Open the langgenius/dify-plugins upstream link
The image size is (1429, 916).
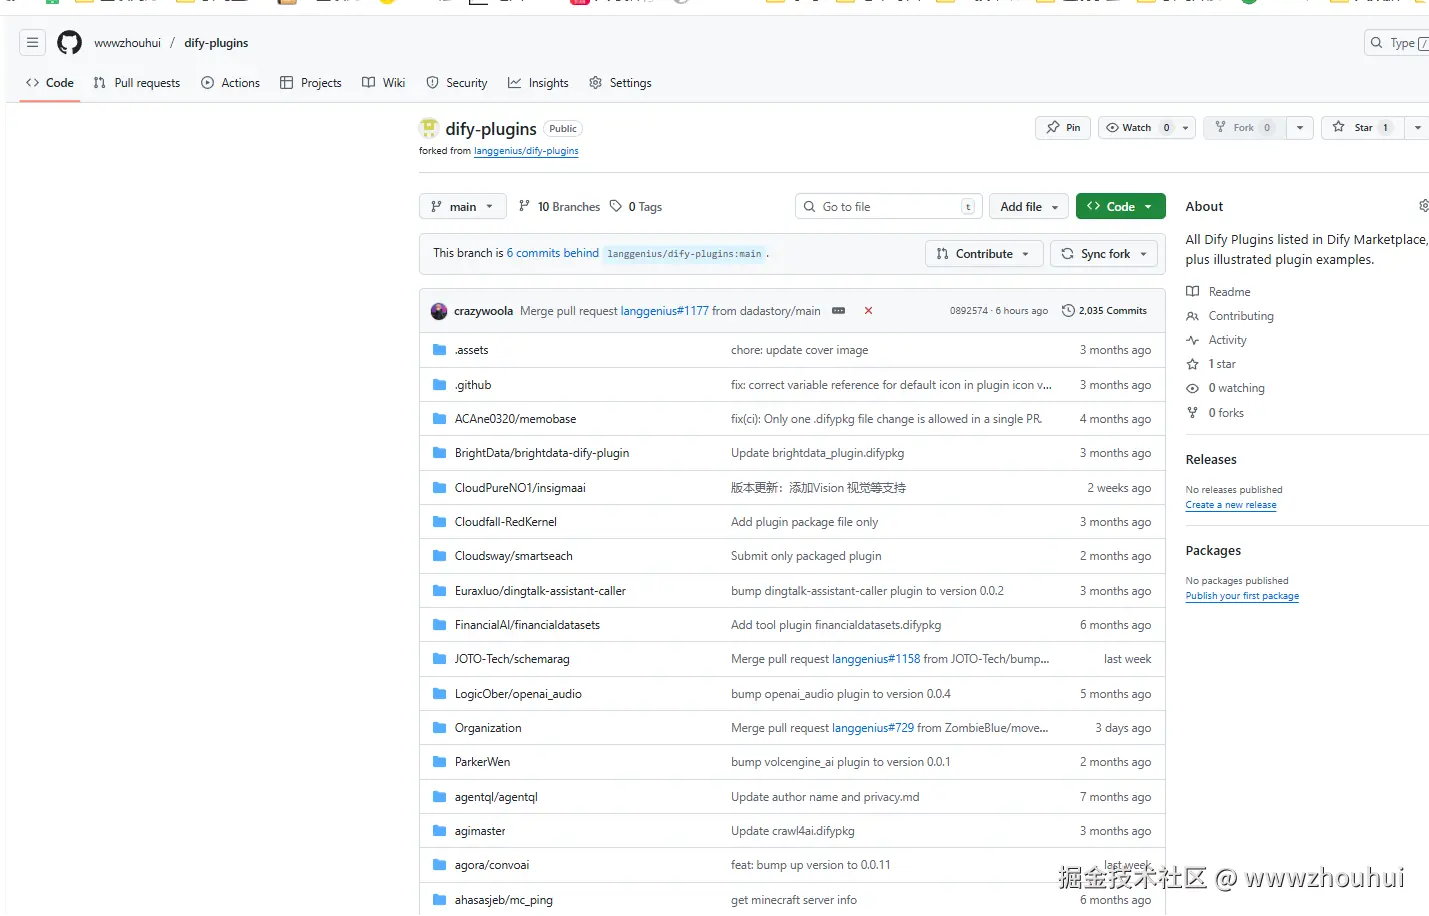coord(526,151)
